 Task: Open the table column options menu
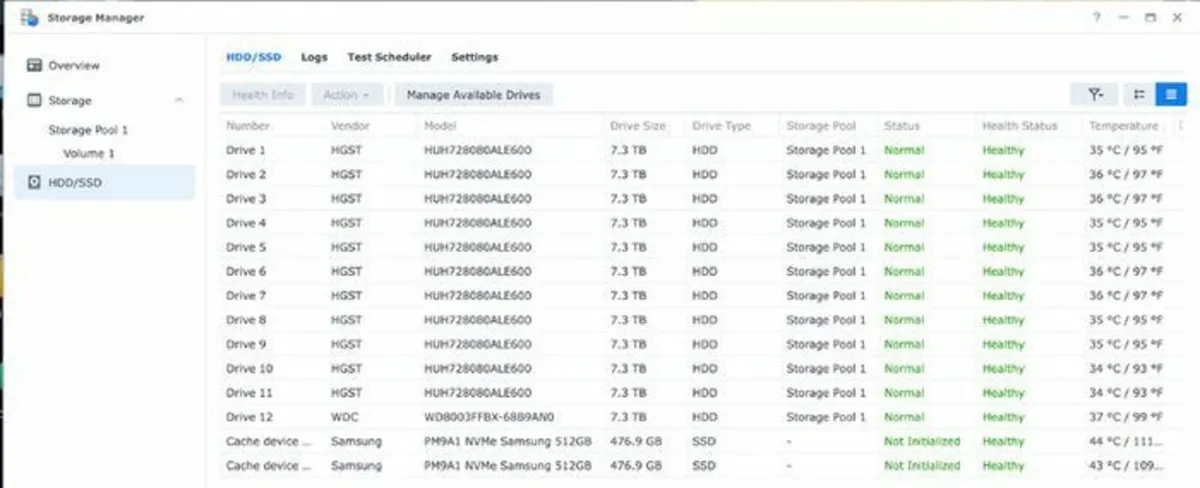tap(1180, 126)
